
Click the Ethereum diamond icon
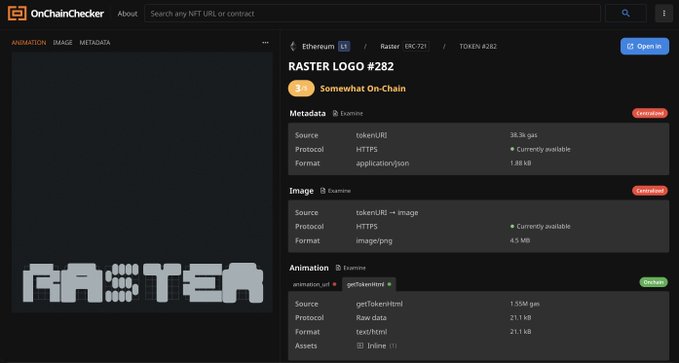(293, 46)
